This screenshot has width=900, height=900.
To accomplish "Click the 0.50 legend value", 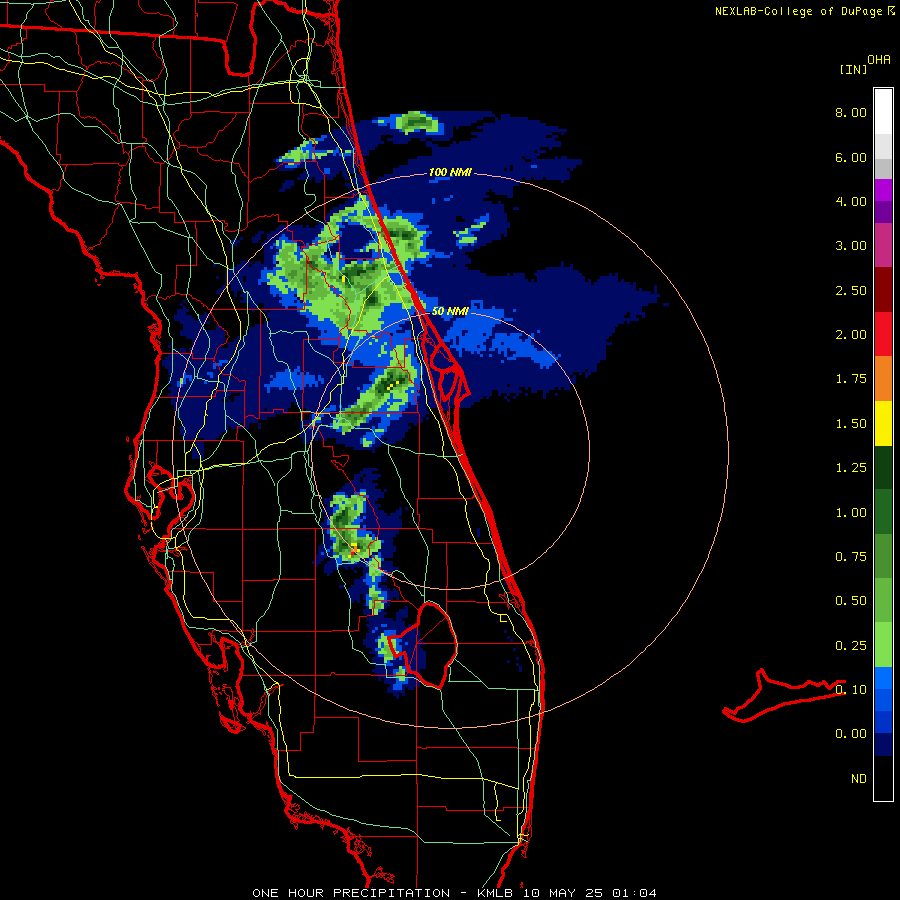I will (x=851, y=601).
